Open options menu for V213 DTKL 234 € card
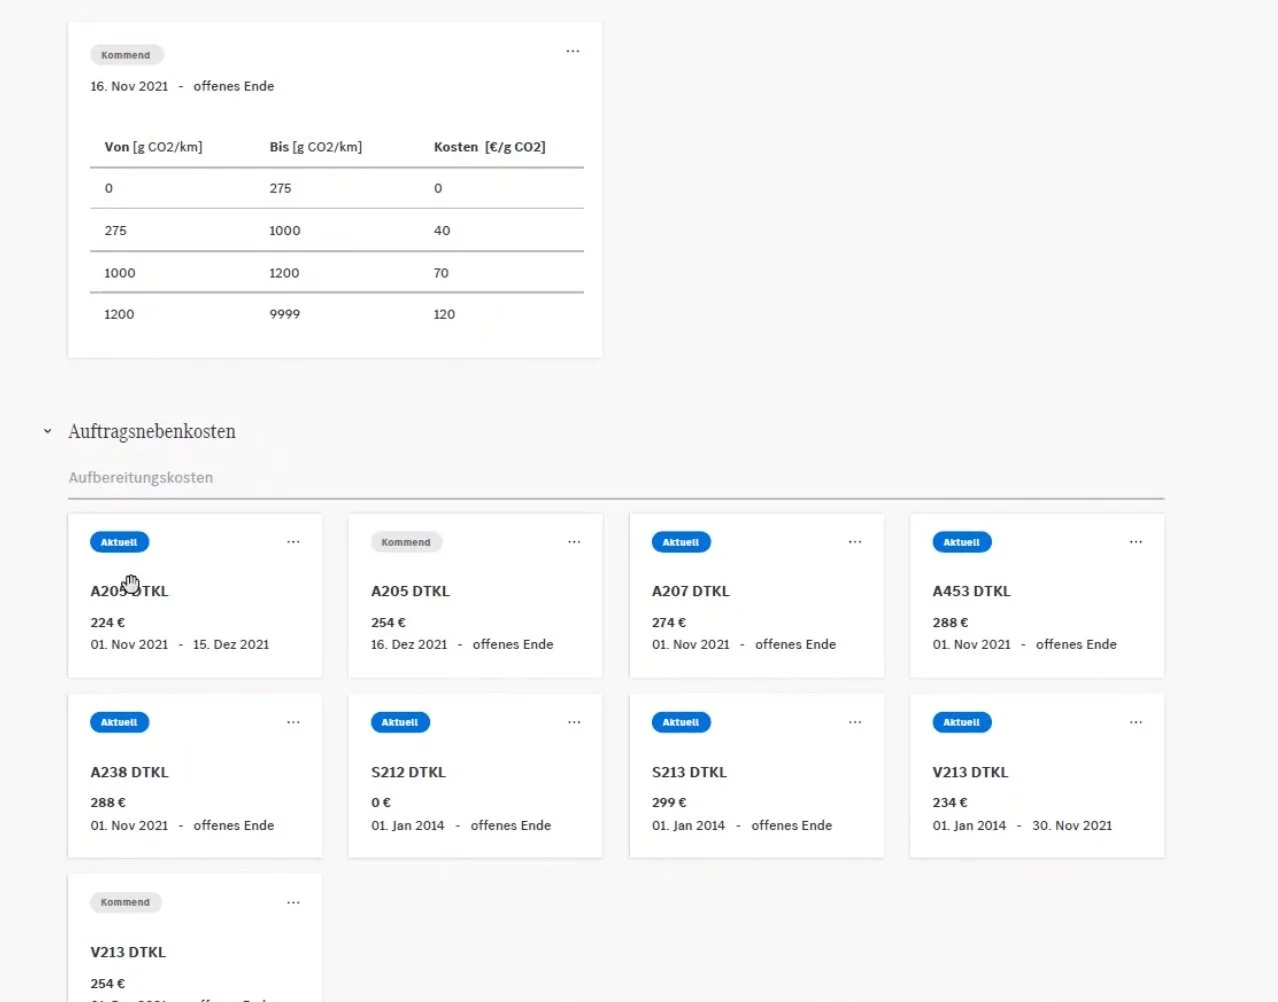 [1136, 722]
